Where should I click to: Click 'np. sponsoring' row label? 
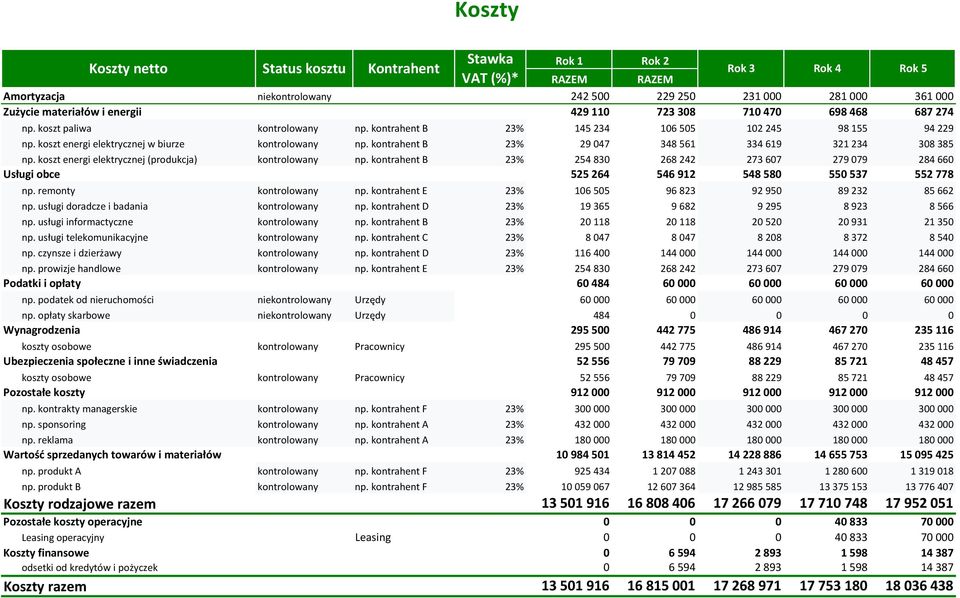coord(54,425)
